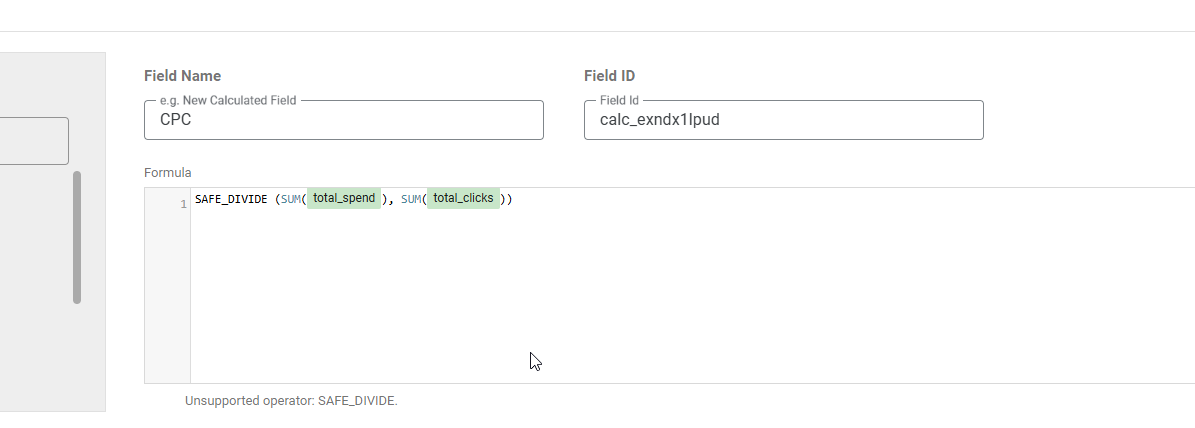Click the SUM keyword before total_clicks

click(x=411, y=199)
